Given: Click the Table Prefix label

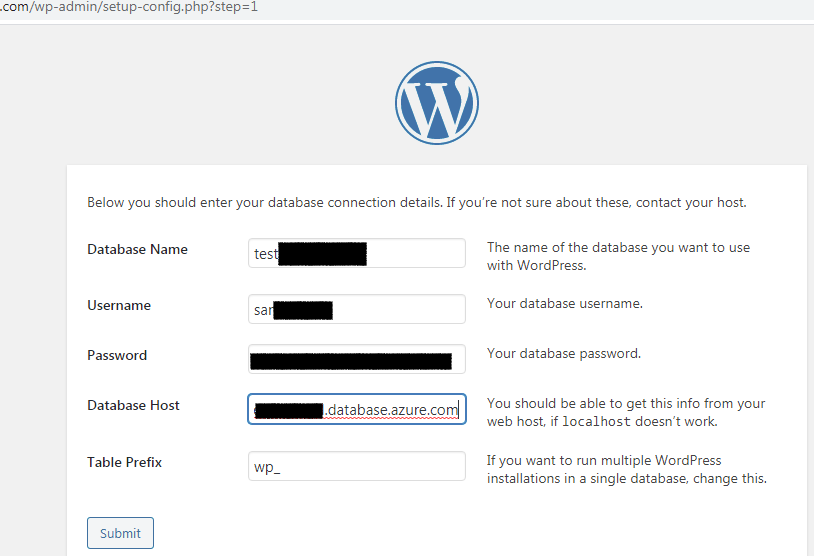Looking at the screenshot, I should click(125, 462).
